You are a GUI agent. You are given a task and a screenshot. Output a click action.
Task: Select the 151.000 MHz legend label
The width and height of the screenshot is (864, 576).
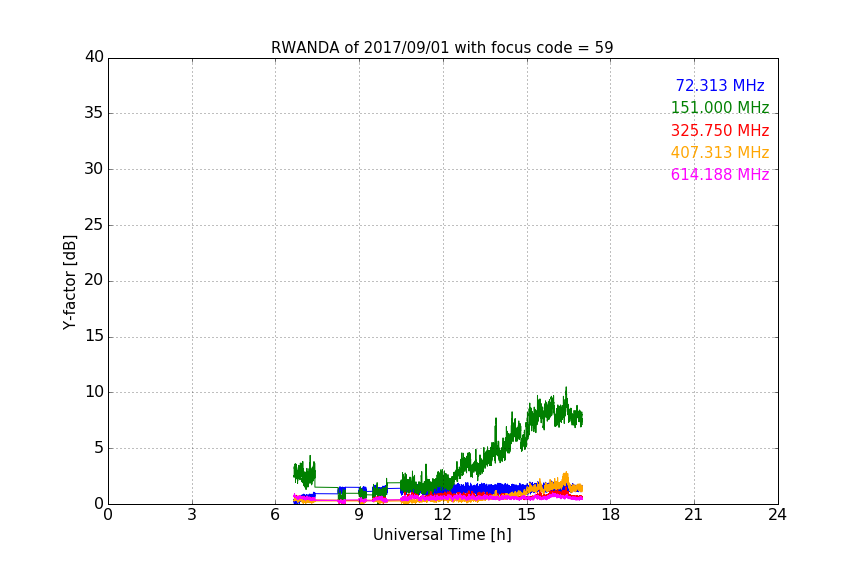[720, 107]
